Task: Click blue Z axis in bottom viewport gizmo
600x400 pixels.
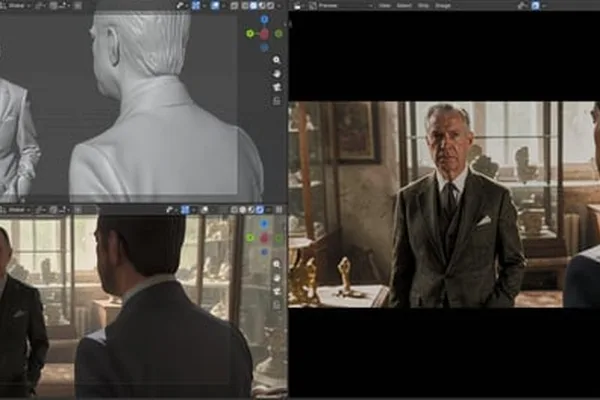Action: point(264,224)
